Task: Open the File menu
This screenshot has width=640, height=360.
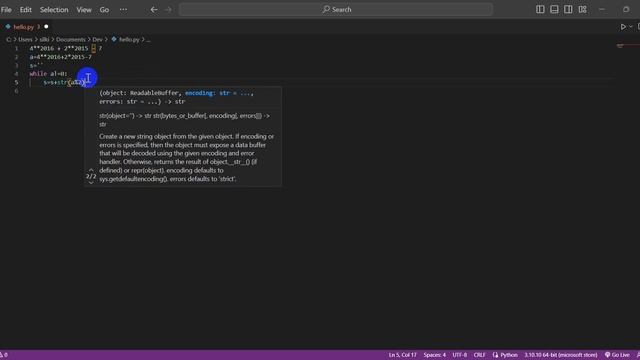Action: click(x=6, y=9)
